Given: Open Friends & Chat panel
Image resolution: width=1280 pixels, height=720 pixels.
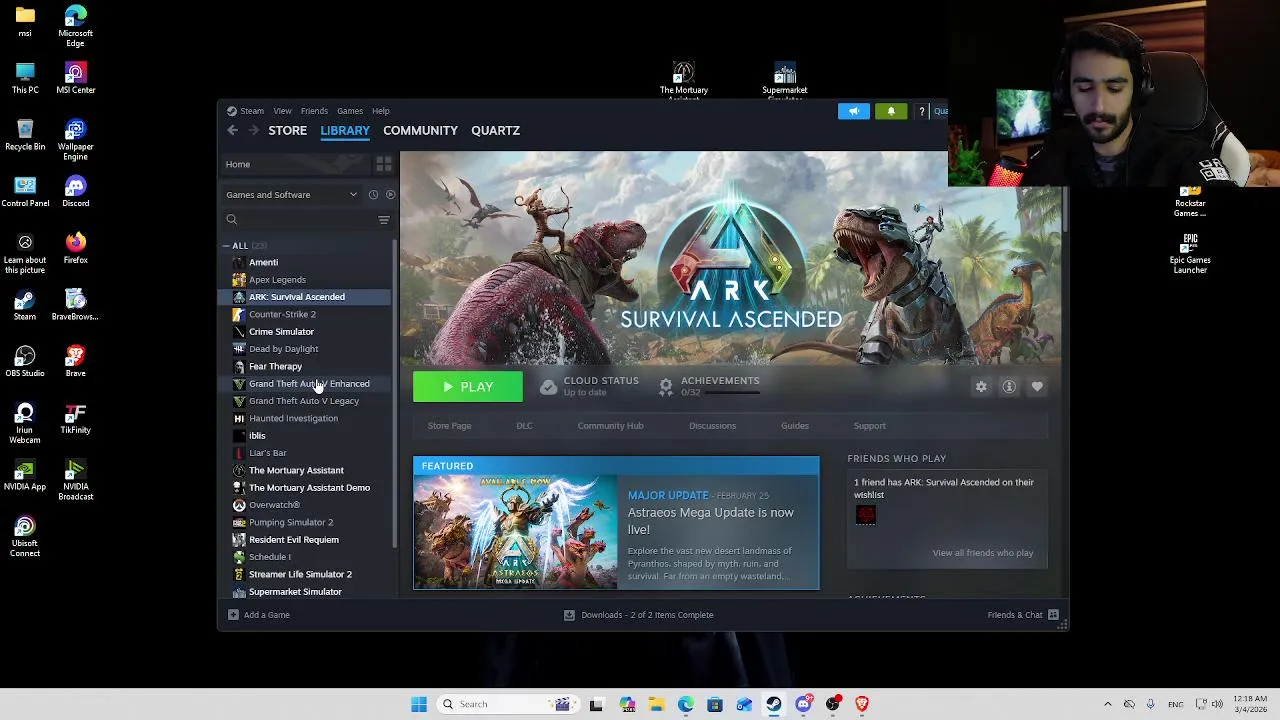Looking at the screenshot, I should tap(1023, 615).
